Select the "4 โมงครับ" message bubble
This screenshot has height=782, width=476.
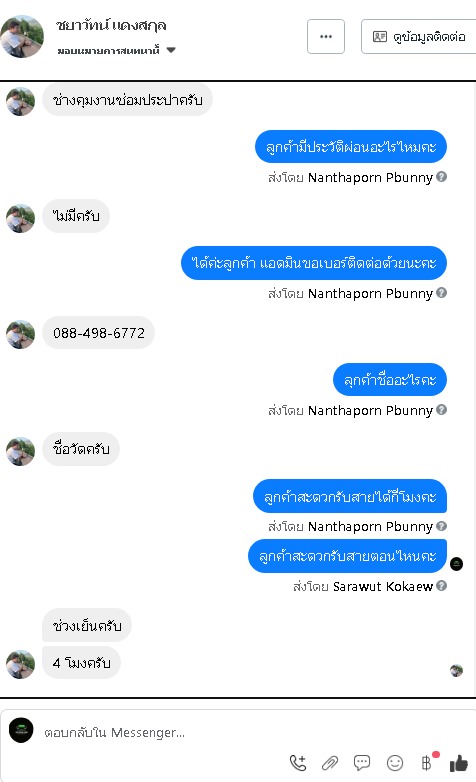(x=81, y=663)
